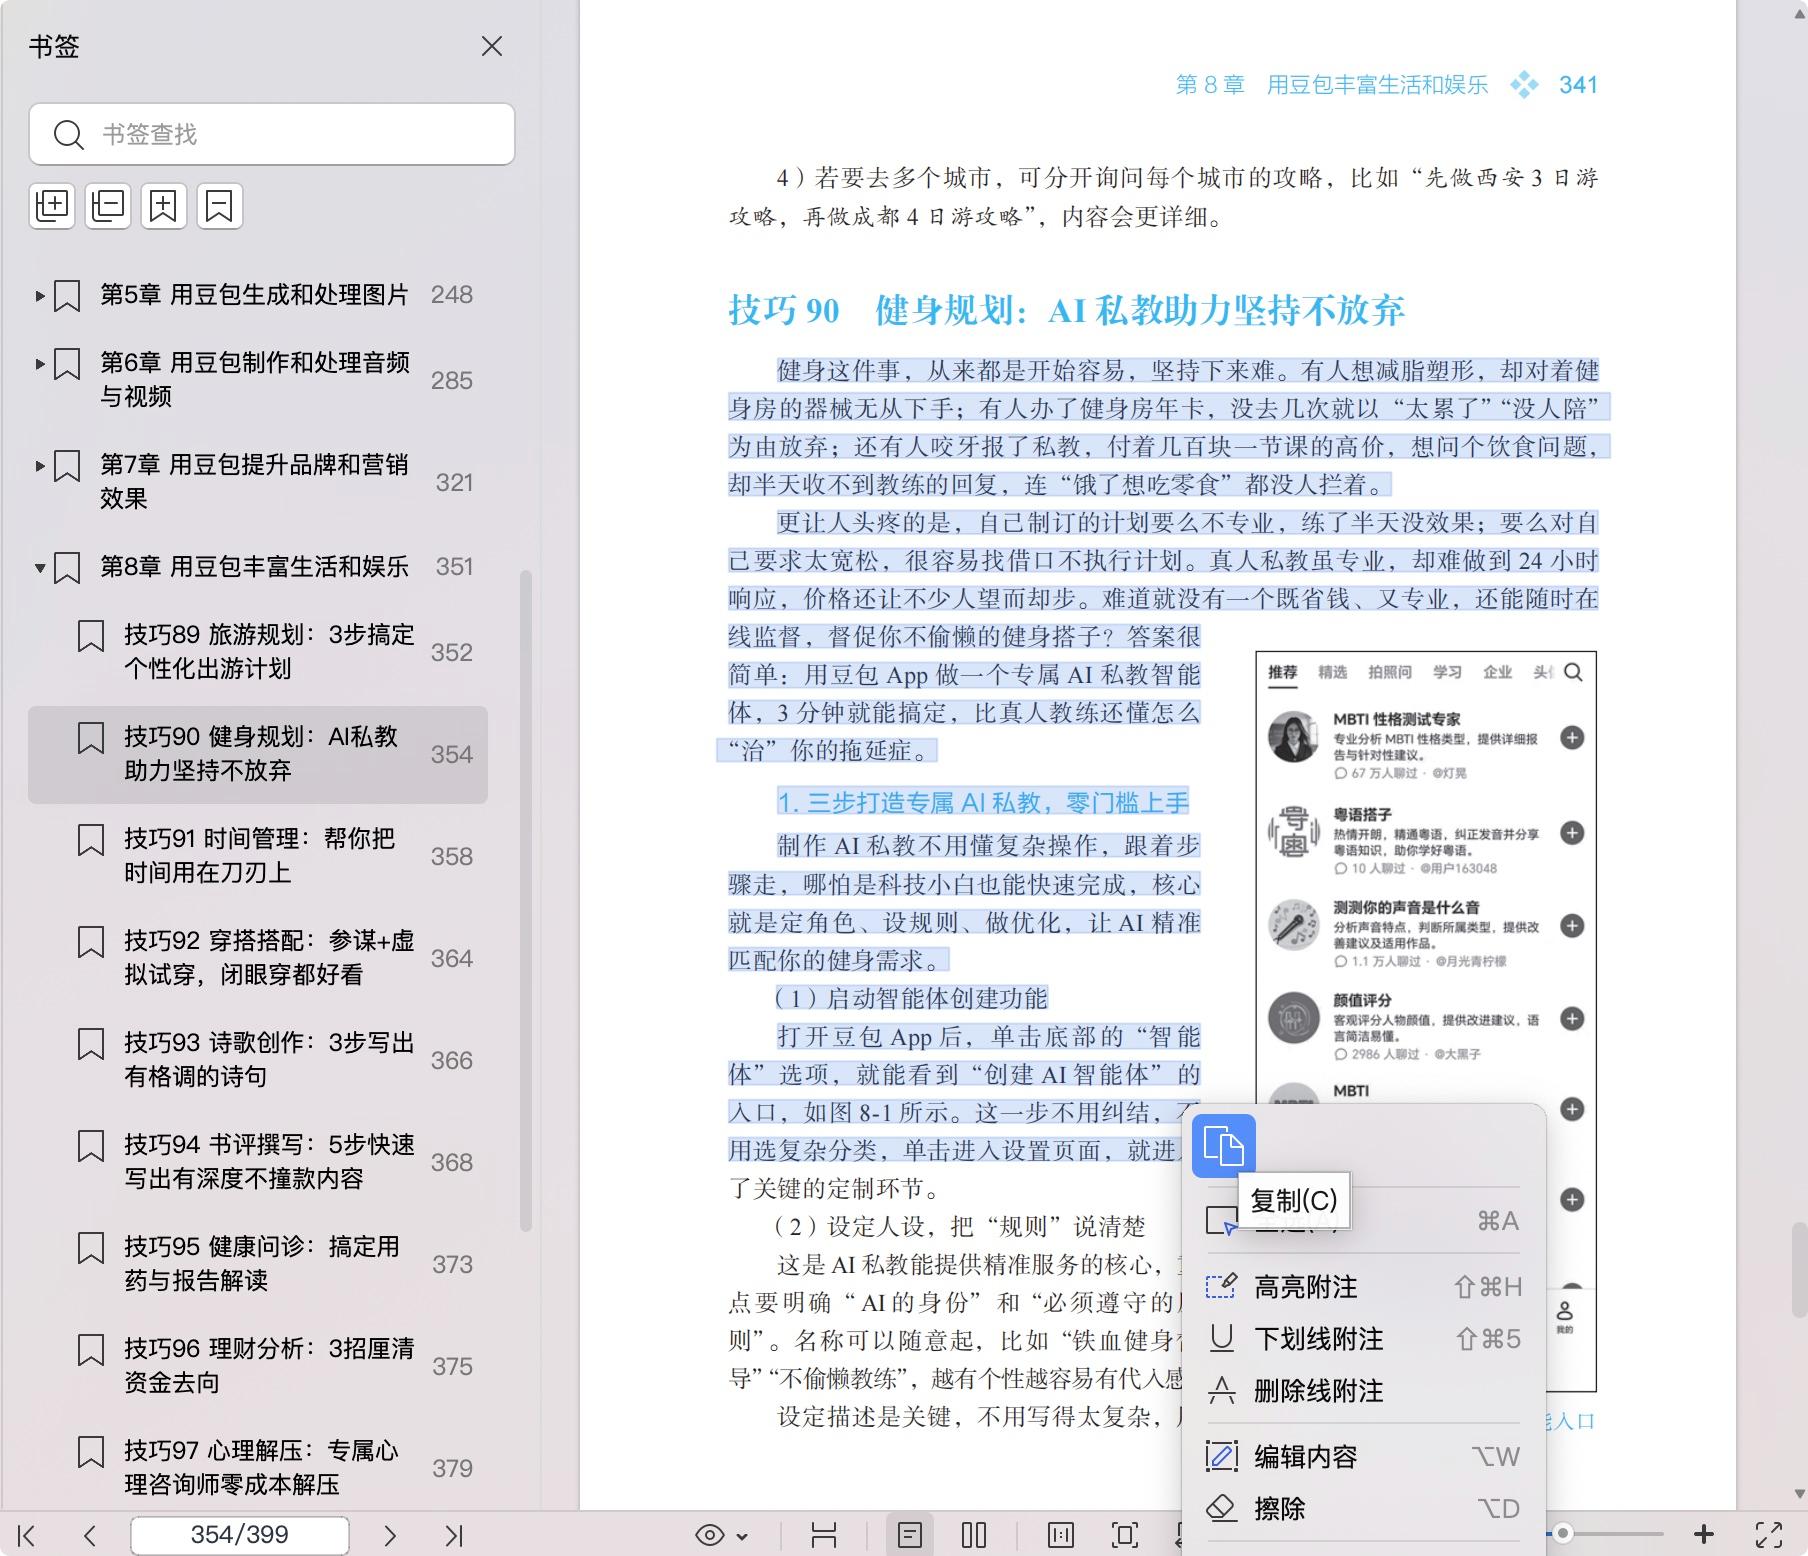
Task: Click the magnifier icon in bookmark search
Action: click(x=68, y=134)
